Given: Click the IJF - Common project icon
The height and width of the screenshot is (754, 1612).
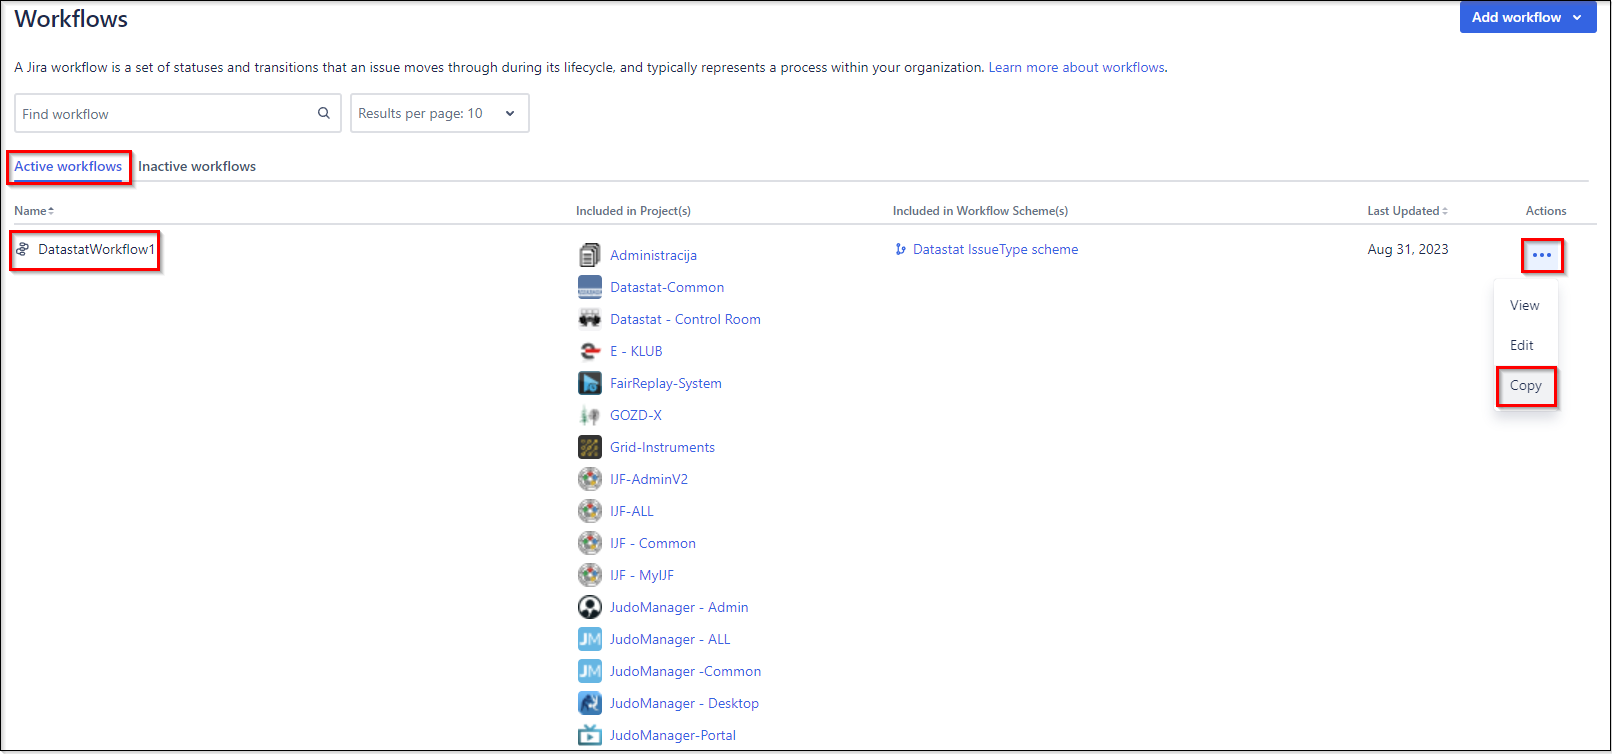Looking at the screenshot, I should coord(590,543).
